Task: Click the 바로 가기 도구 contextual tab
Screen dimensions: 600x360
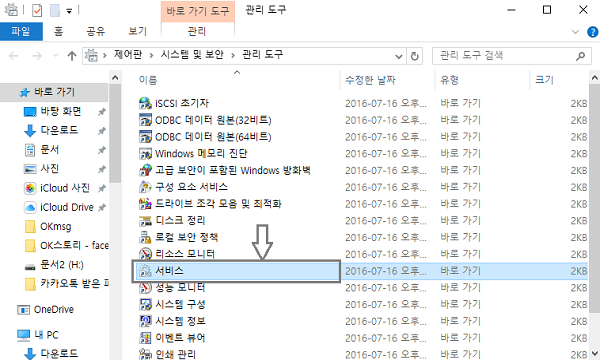Action: (198, 11)
